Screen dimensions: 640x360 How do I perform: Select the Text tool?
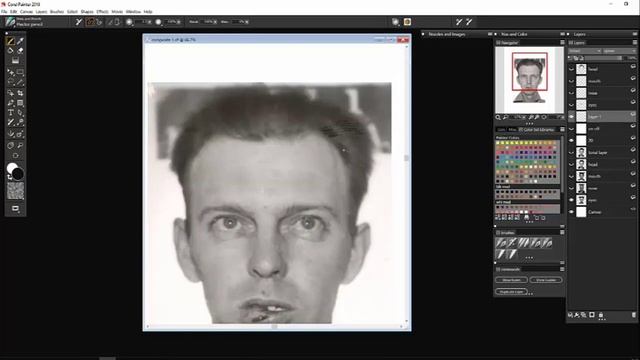(11, 113)
